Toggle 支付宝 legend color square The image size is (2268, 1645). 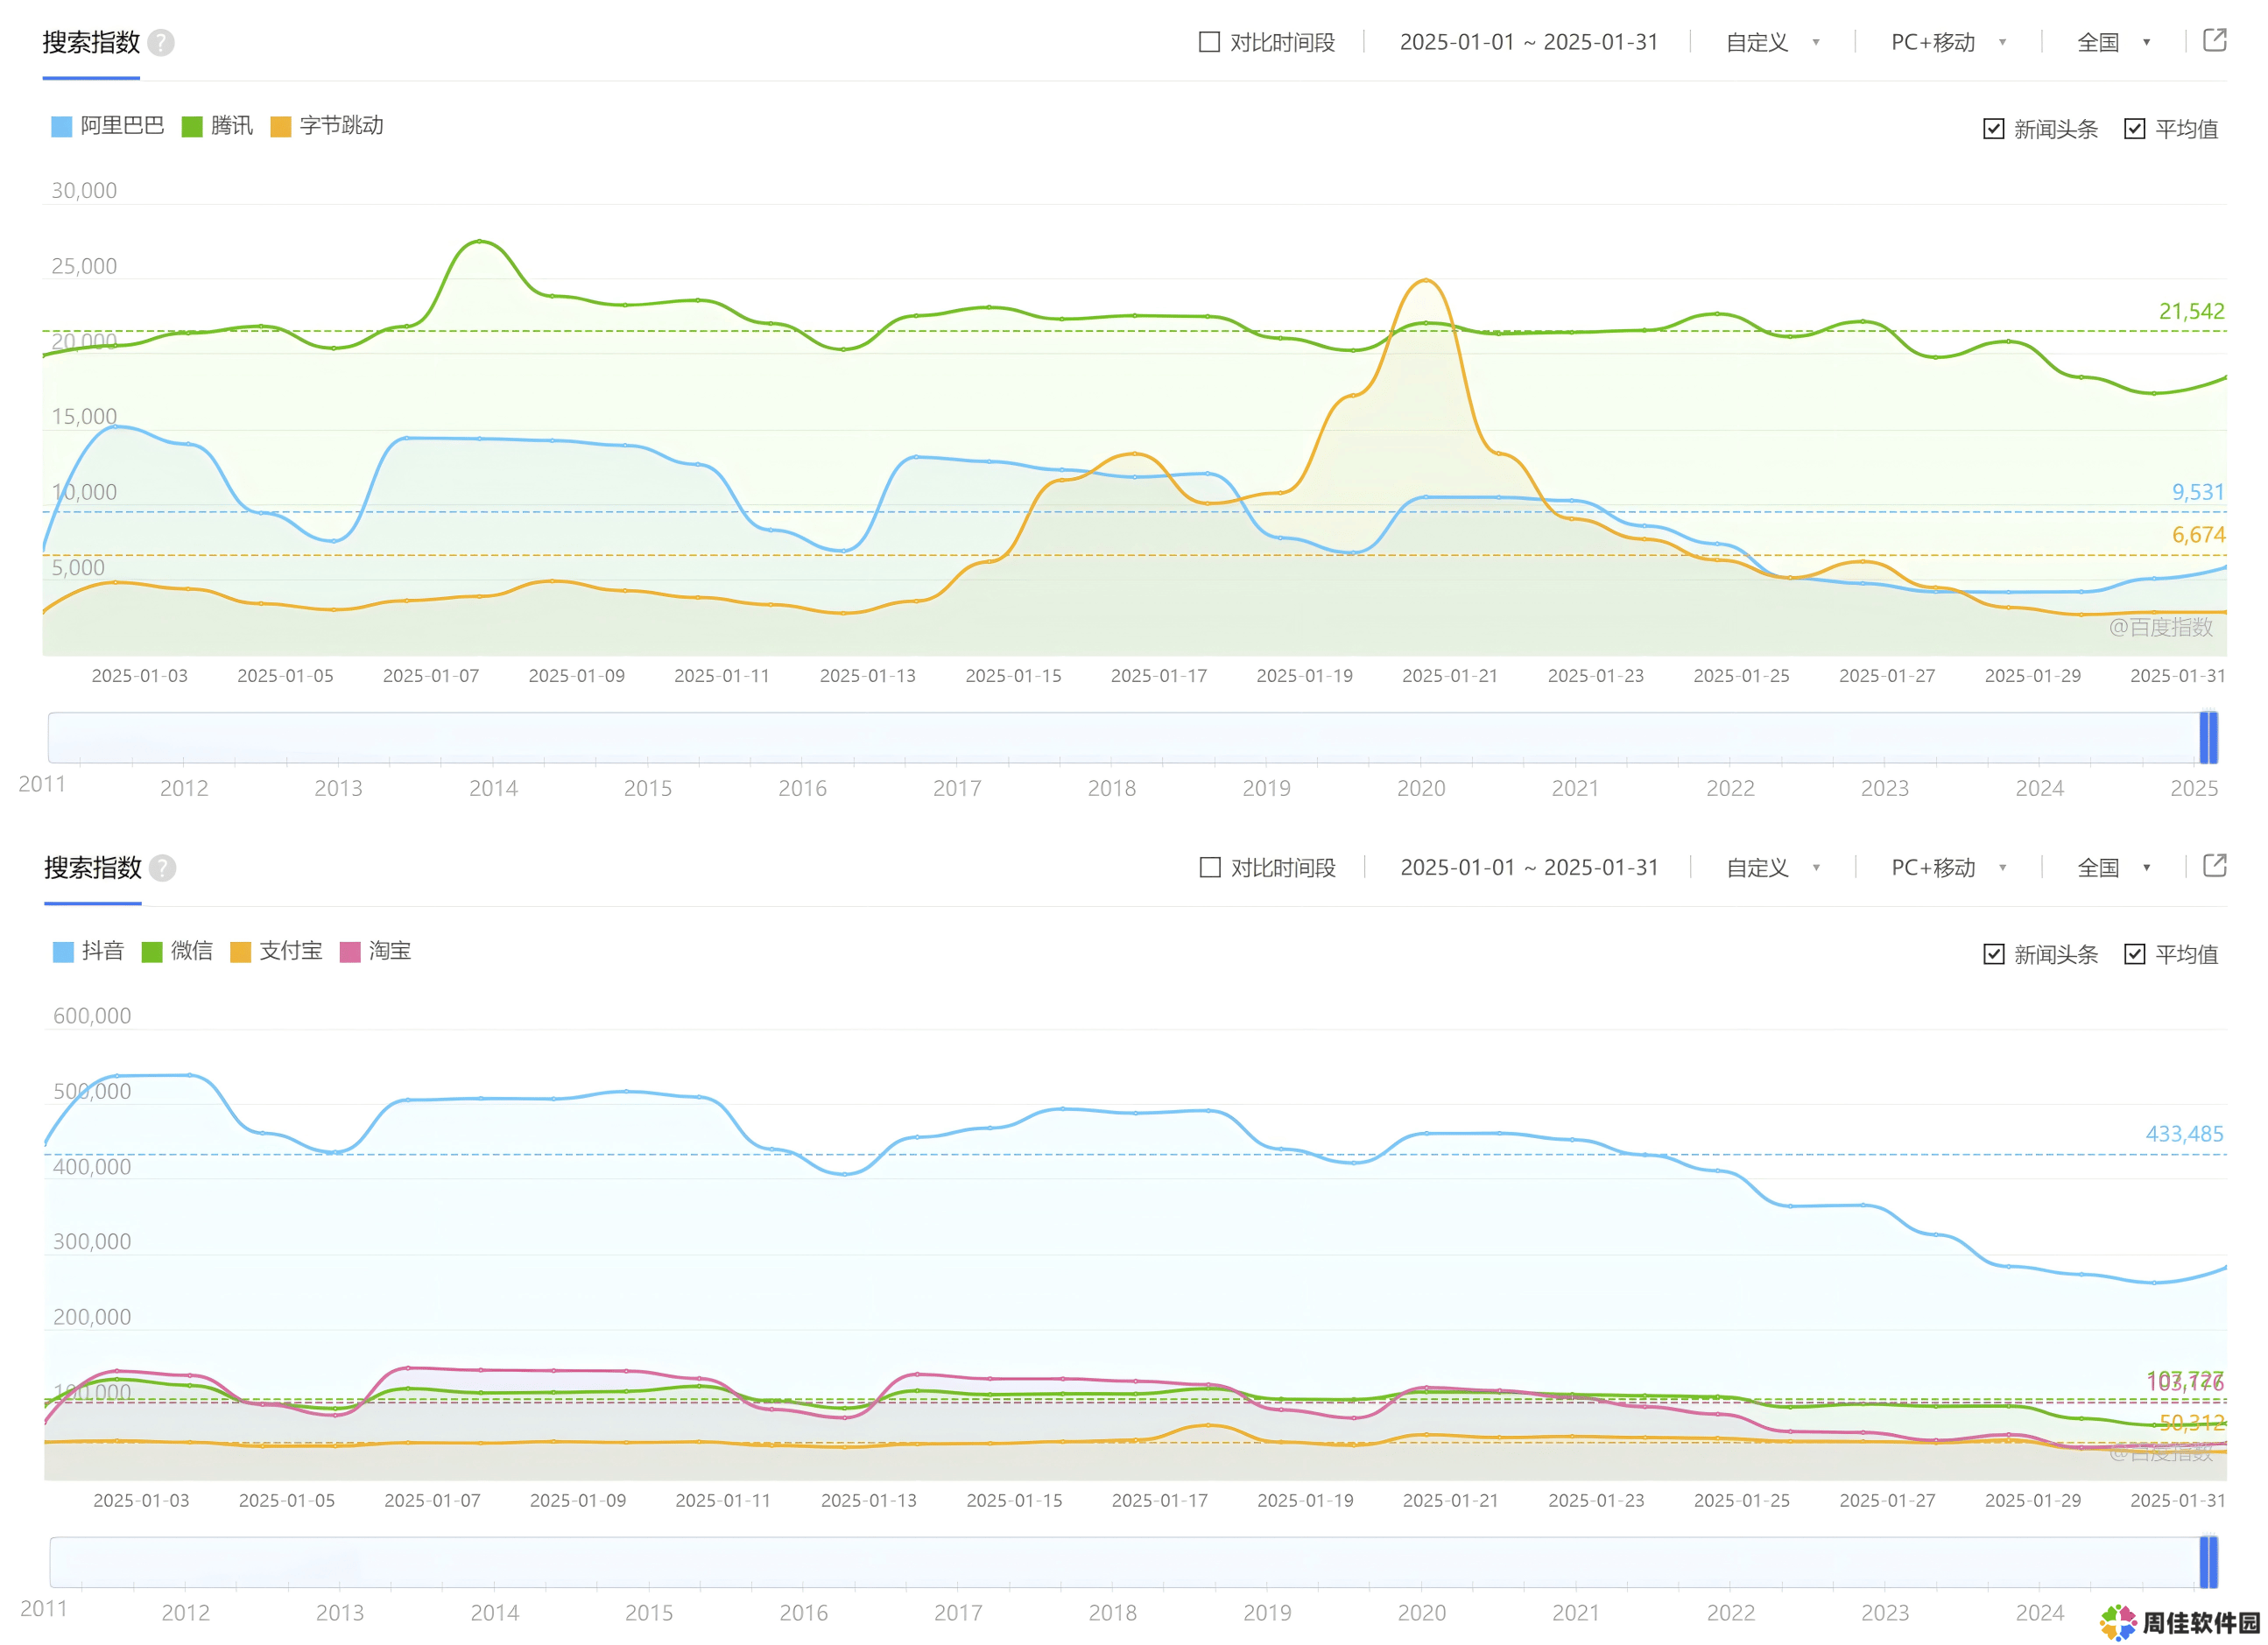point(241,952)
